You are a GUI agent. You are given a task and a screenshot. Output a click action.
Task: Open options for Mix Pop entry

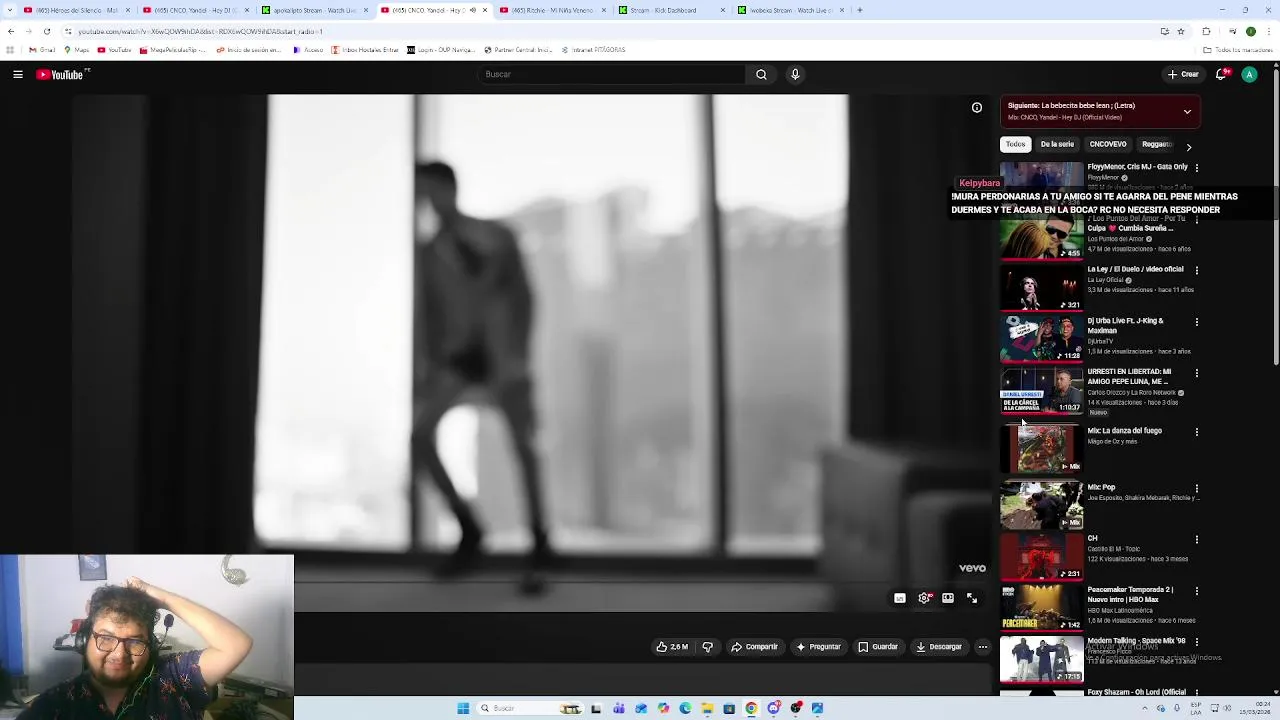pyautogui.click(x=1197, y=489)
